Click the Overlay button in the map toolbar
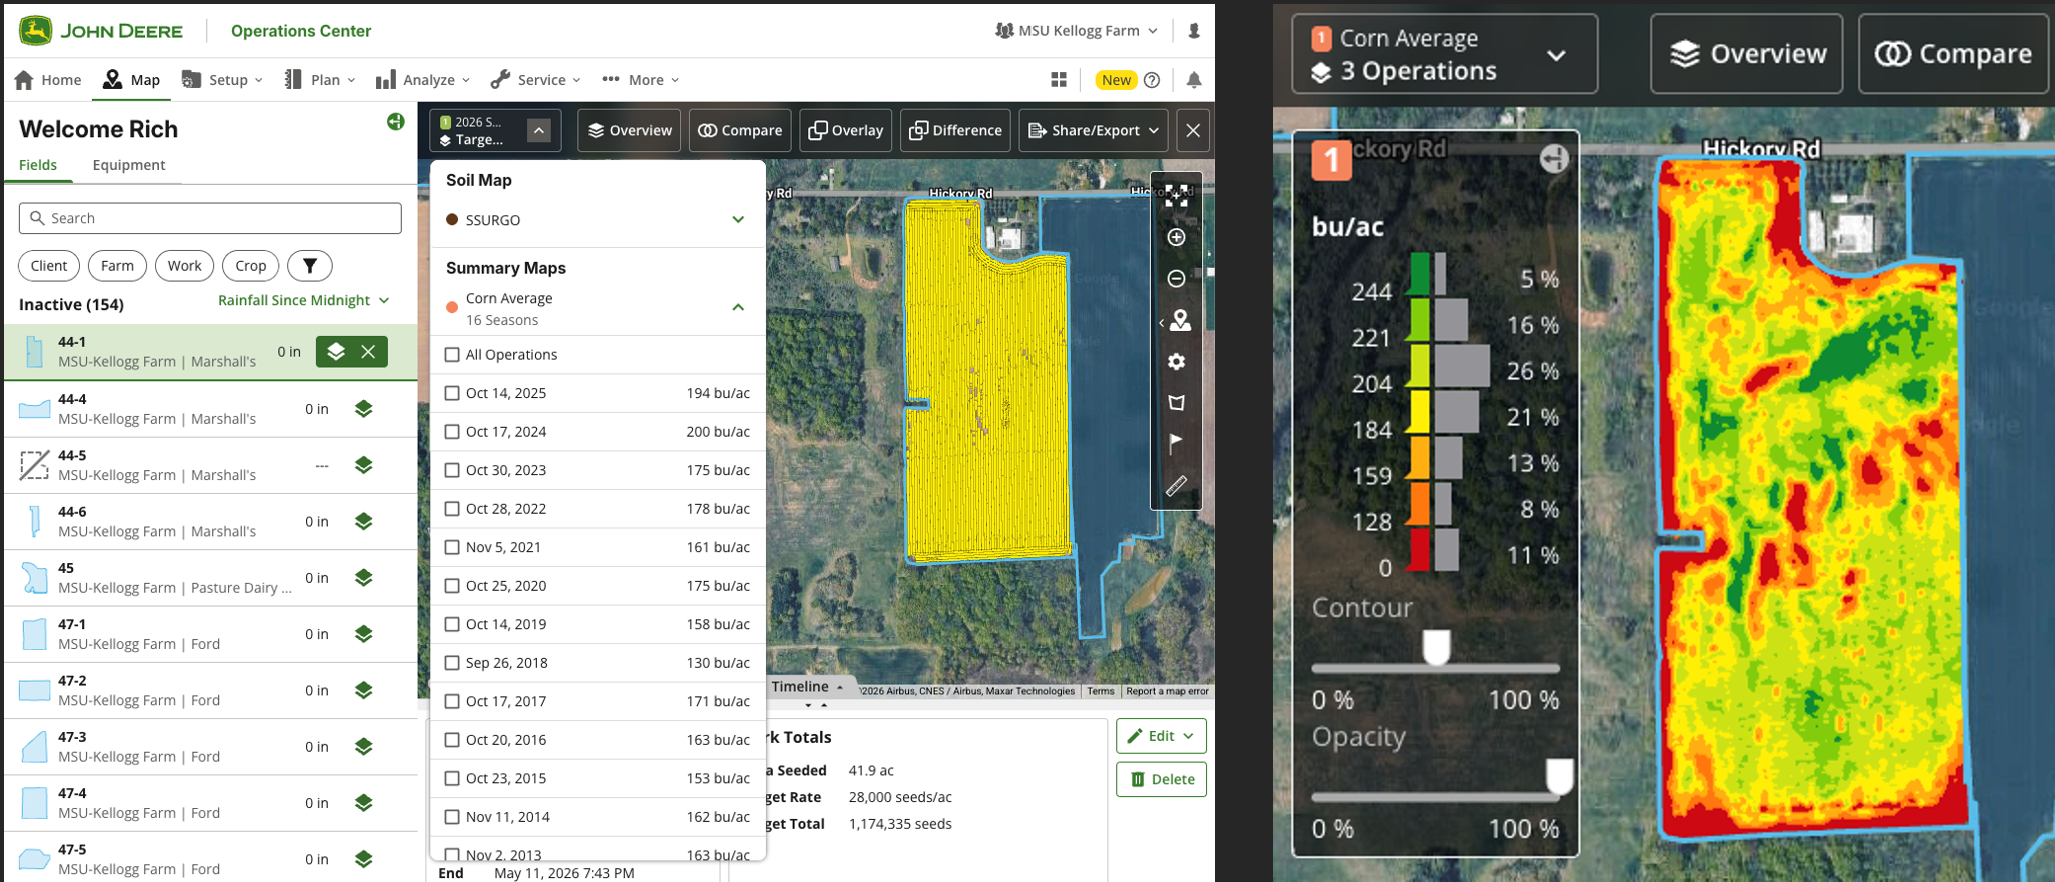This screenshot has height=882, width=2055. (846, 130)
